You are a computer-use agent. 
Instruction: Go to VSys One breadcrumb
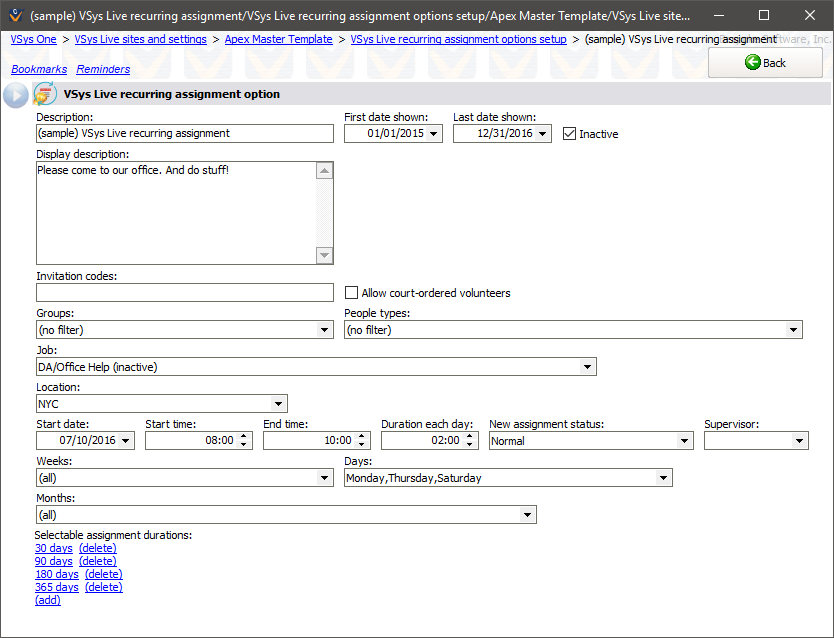point(34,39)
